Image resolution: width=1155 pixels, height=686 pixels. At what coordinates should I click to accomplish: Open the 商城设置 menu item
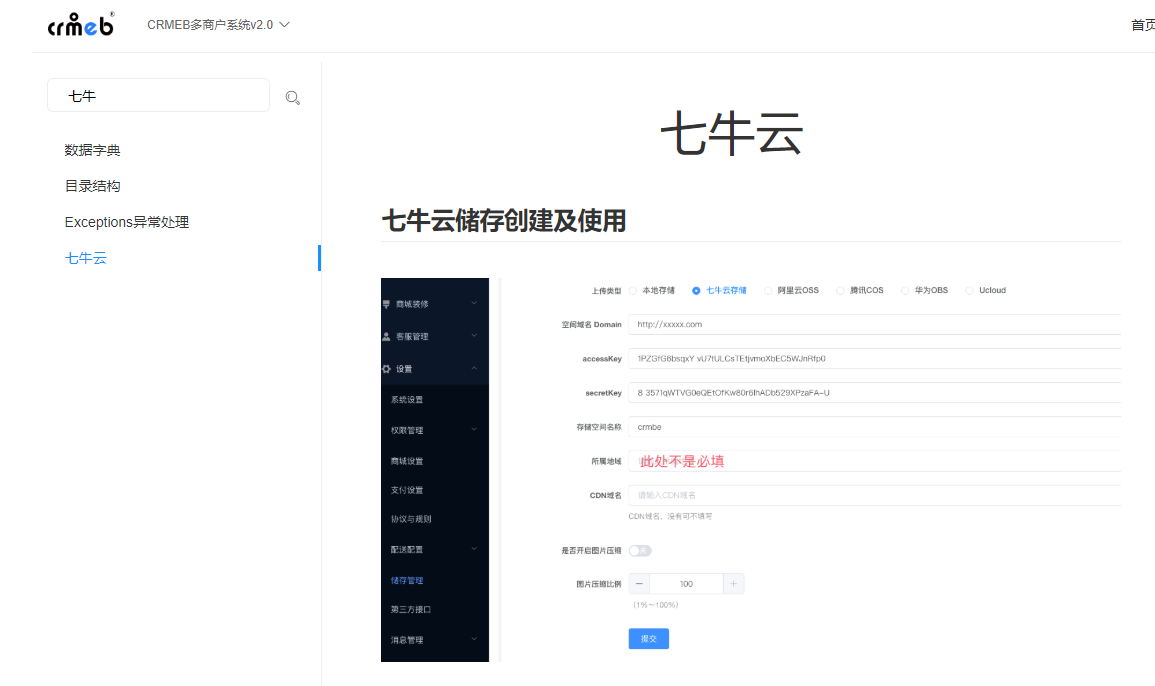(407, 461)
